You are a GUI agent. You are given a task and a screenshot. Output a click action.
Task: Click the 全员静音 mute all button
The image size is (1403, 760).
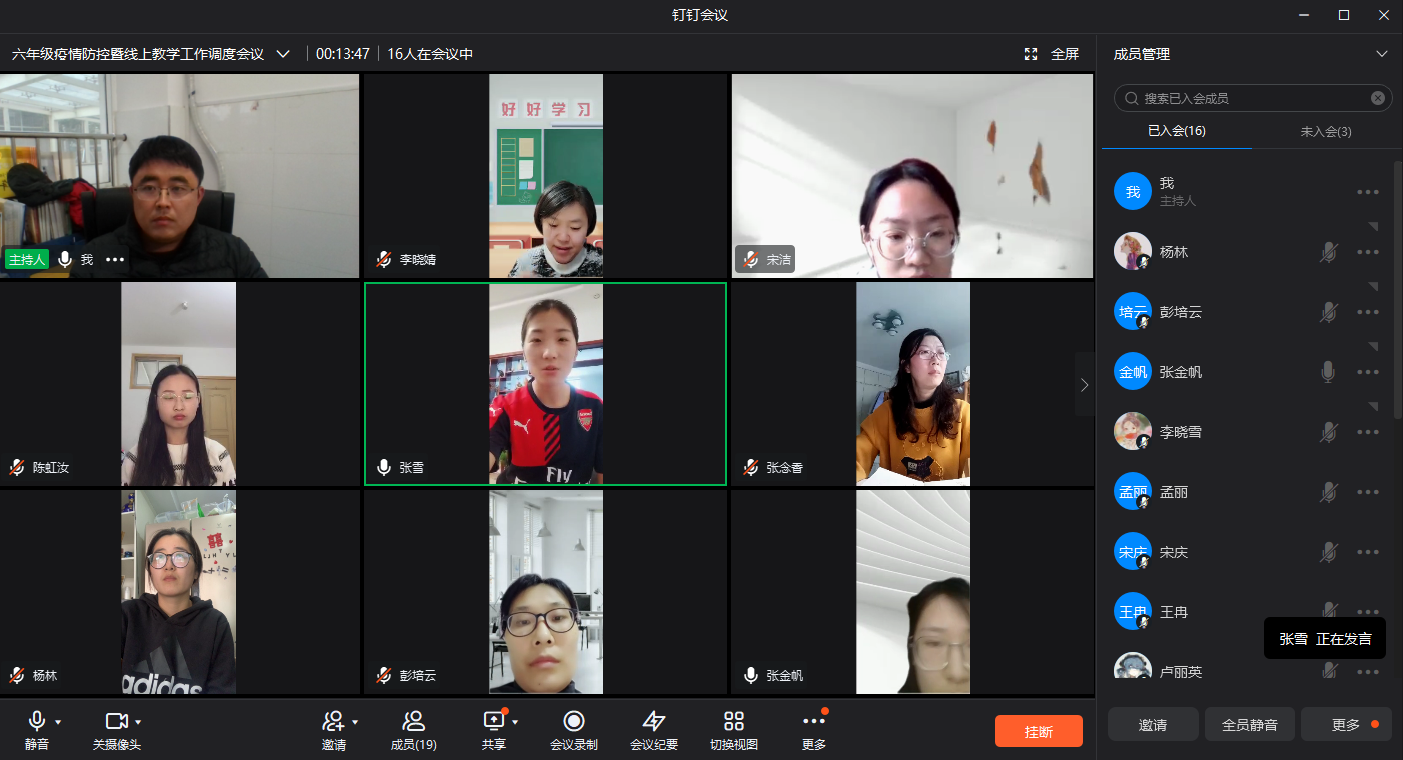[1249, 724]
